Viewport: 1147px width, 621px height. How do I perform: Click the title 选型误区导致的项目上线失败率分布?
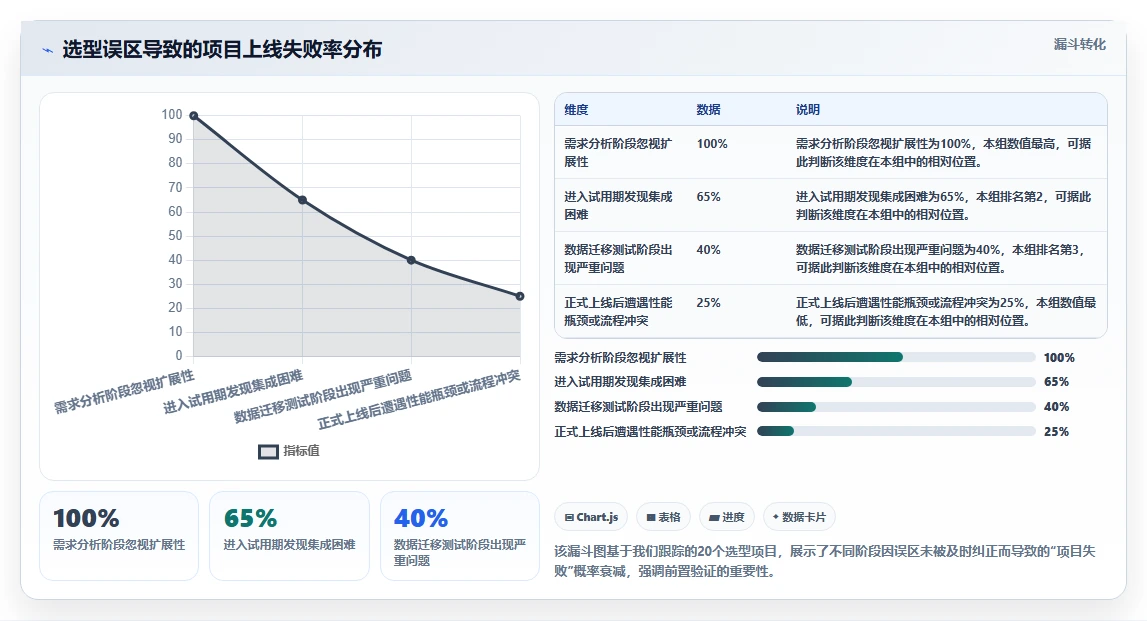[x=222, y=50]
